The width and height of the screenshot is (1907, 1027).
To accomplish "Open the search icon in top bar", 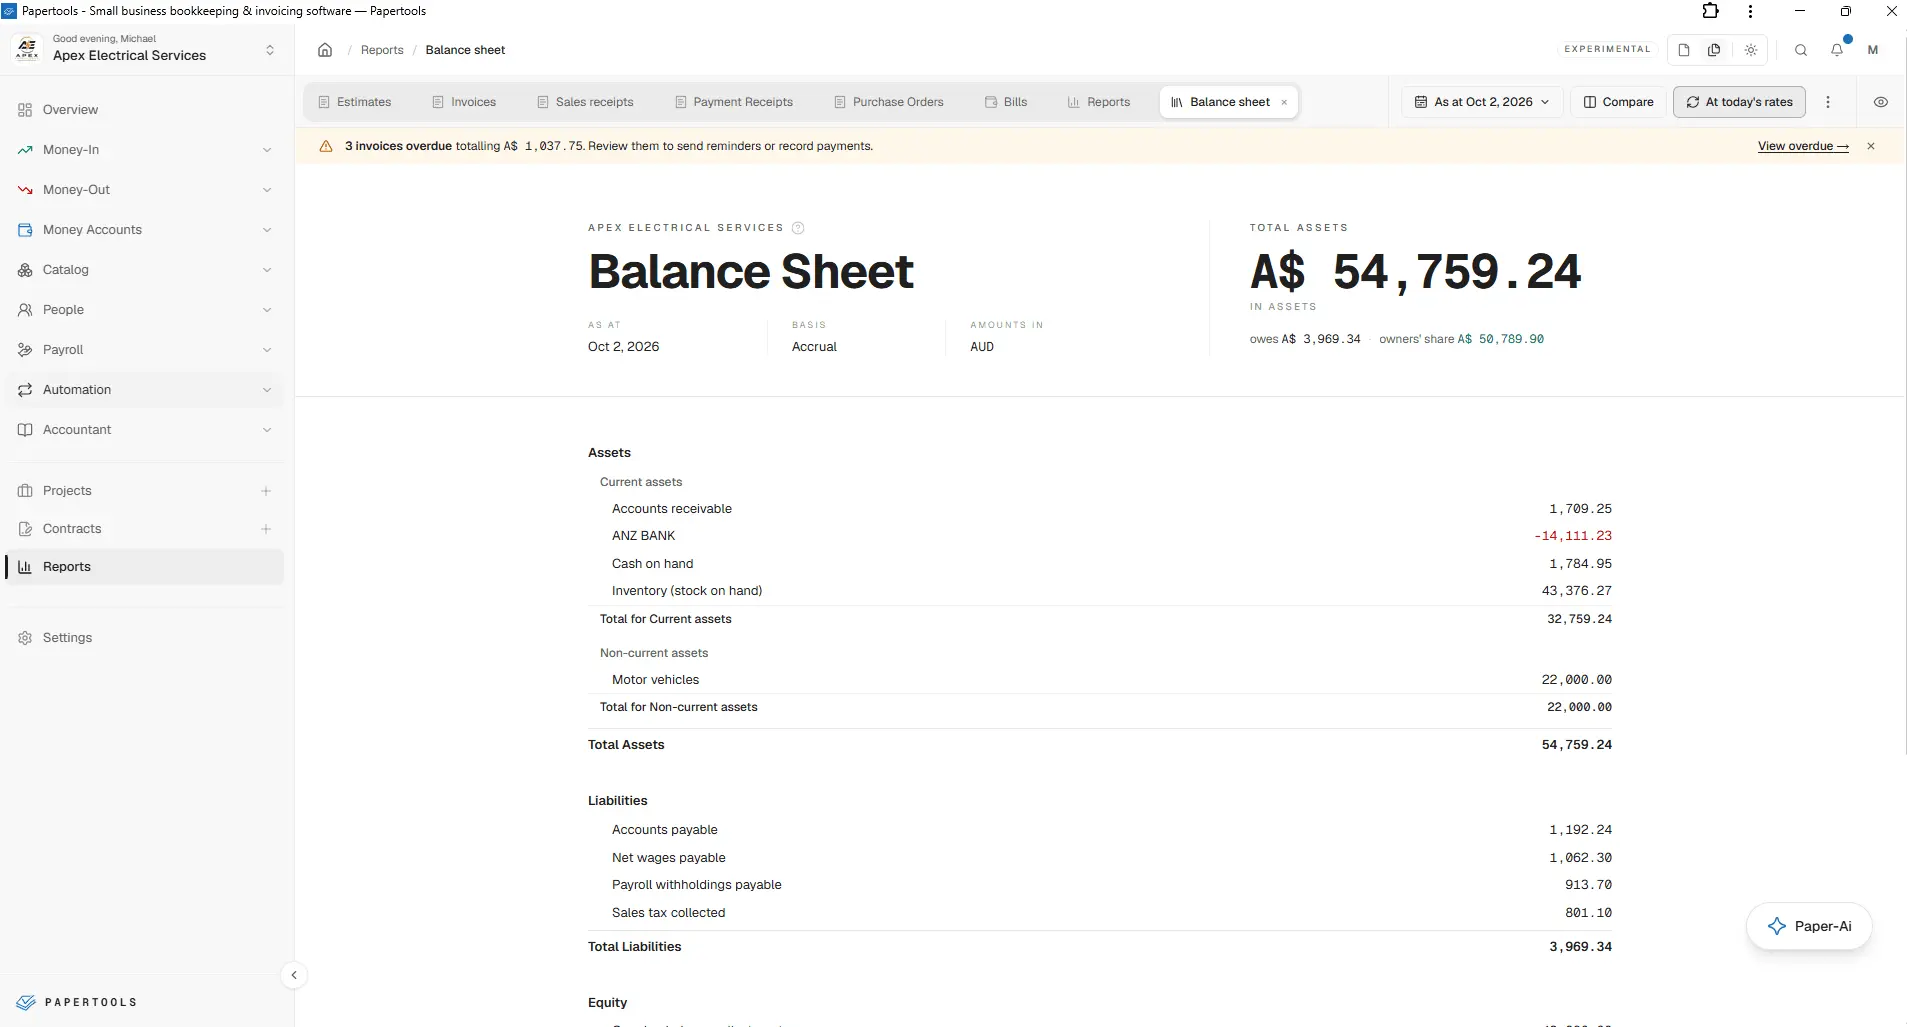I will tap(1801, 50).
